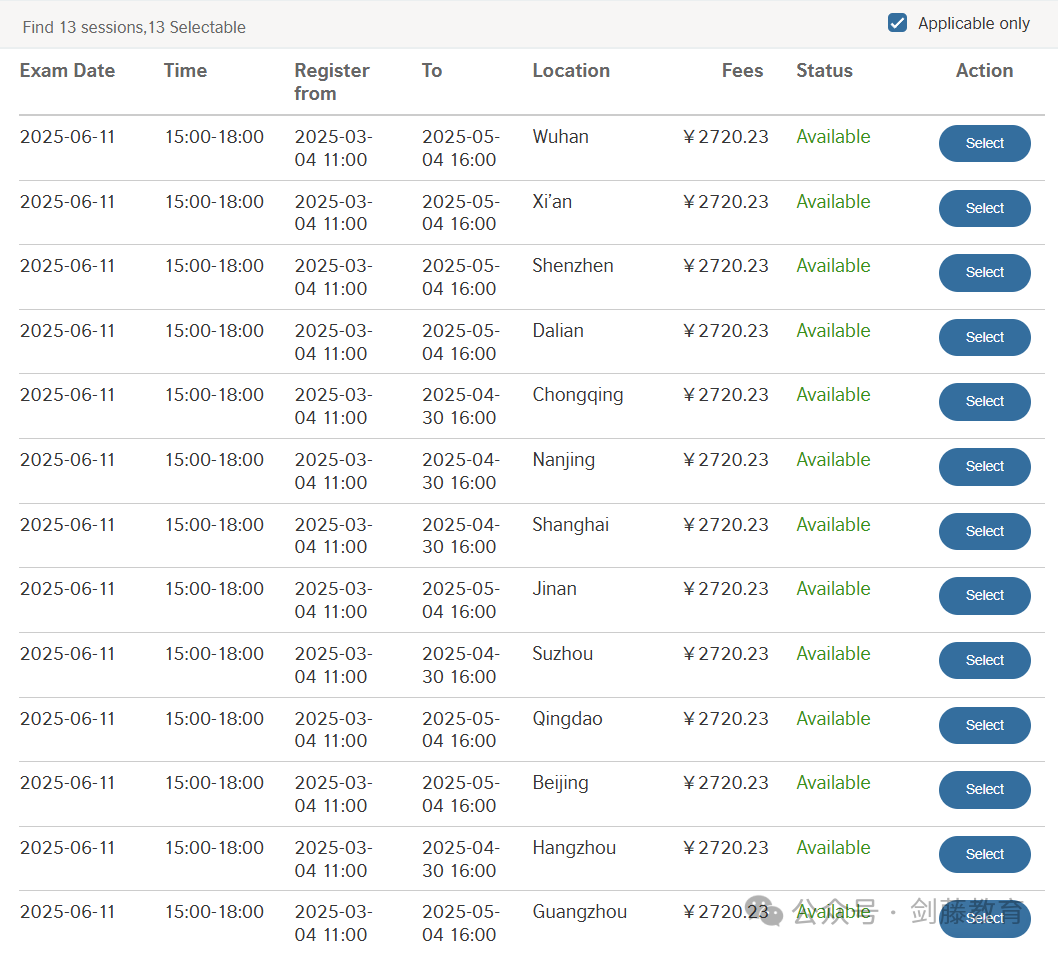Click the Register from column header
Viewport: 1058px width, 954px height.
332,82
